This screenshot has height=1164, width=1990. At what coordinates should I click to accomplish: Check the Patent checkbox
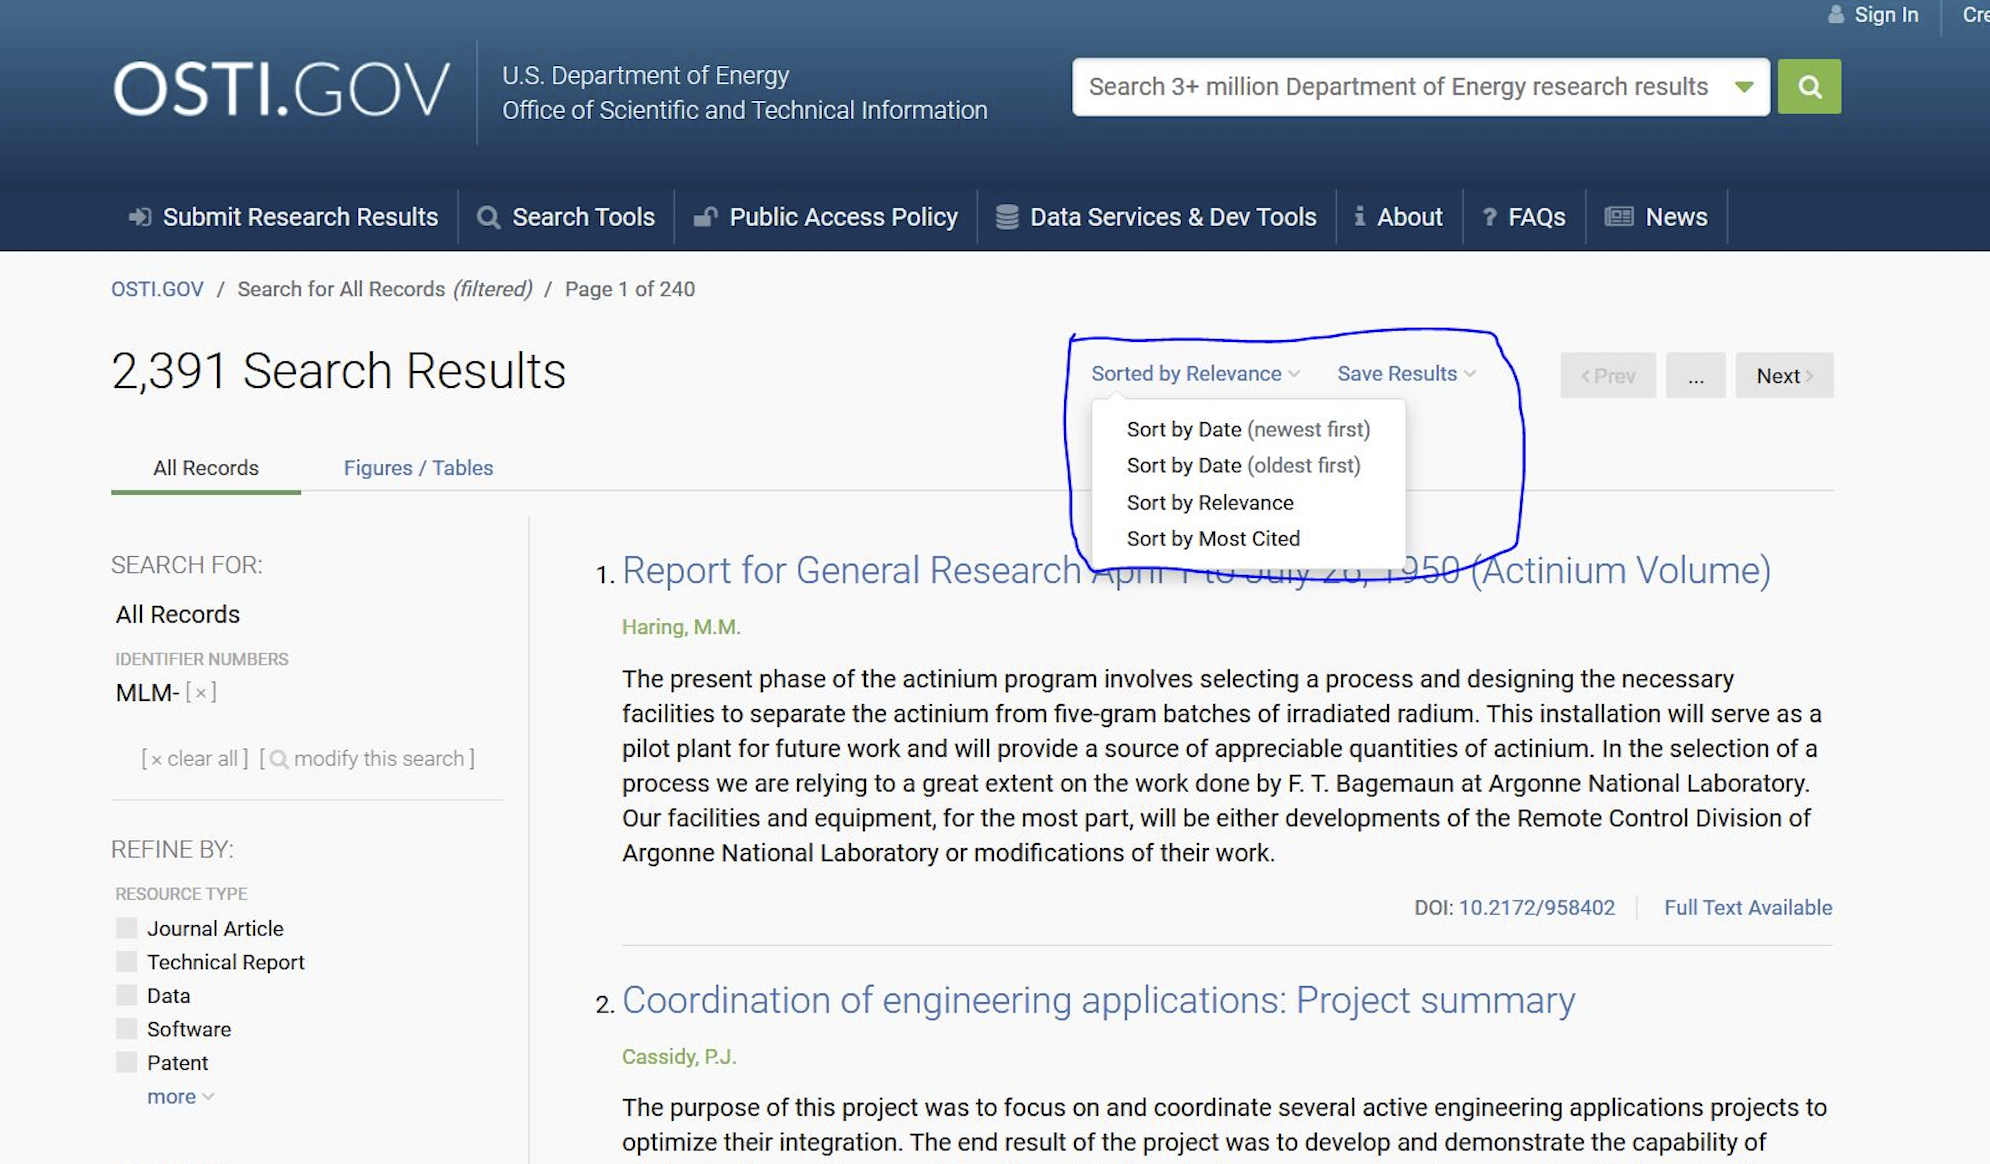tap(126, 1061)
